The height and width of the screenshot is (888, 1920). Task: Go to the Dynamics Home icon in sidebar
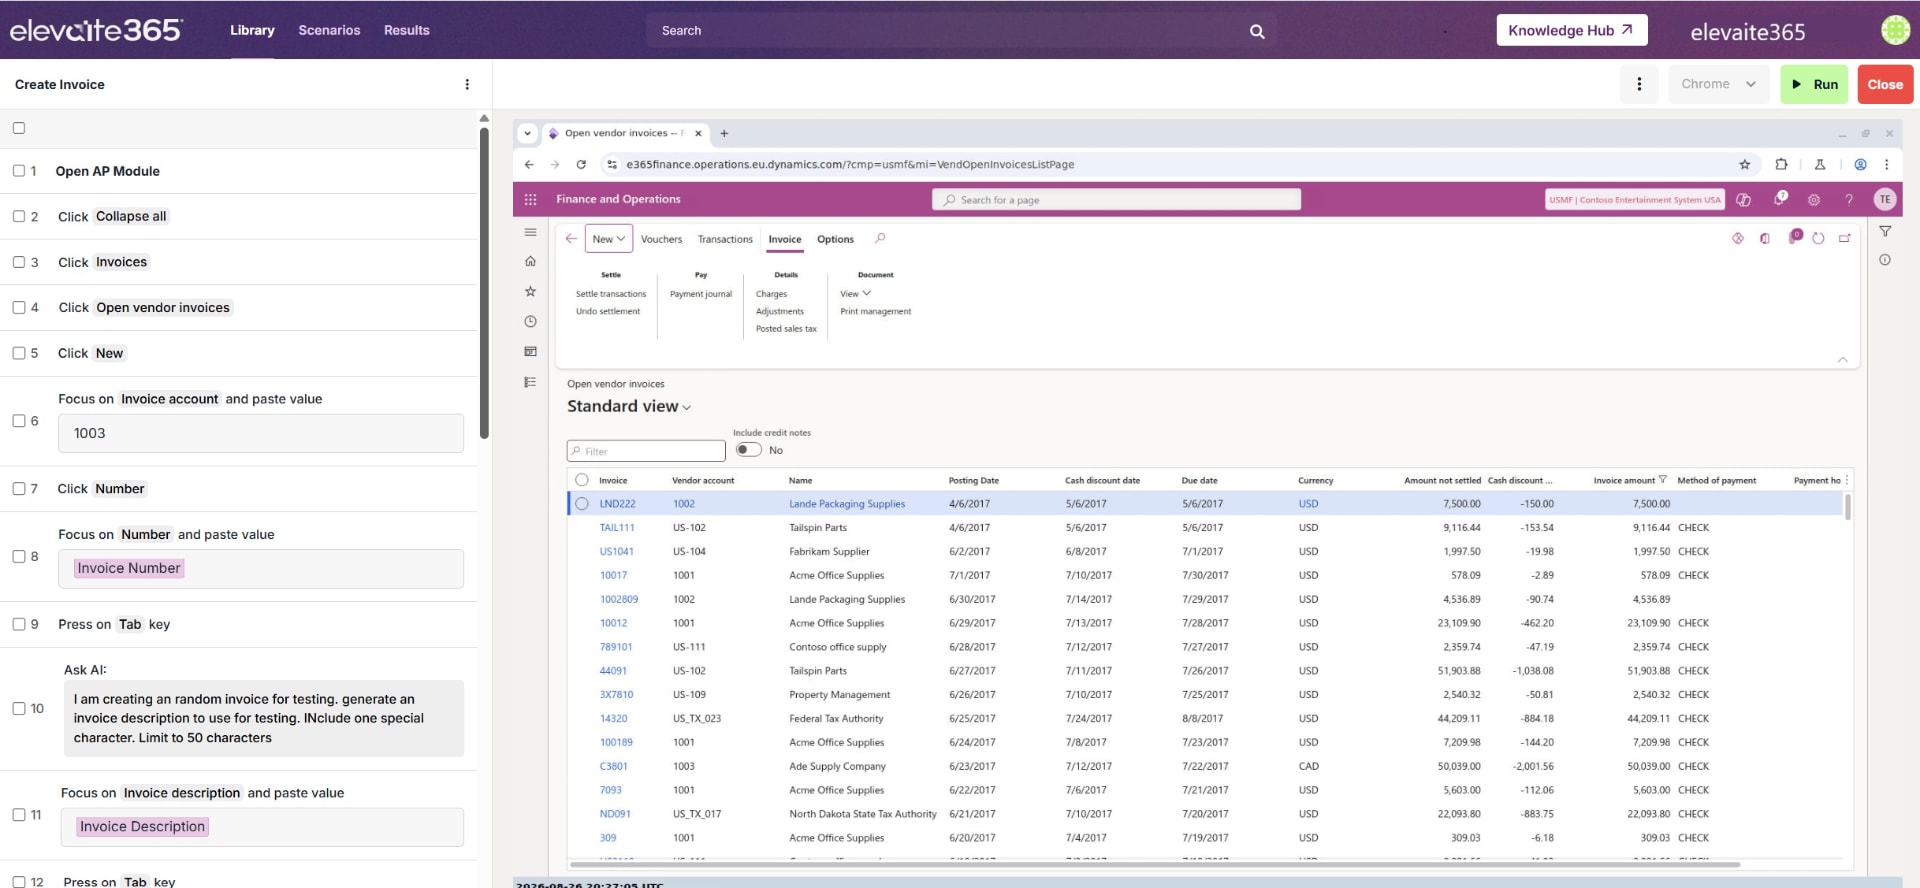[530, 261]
